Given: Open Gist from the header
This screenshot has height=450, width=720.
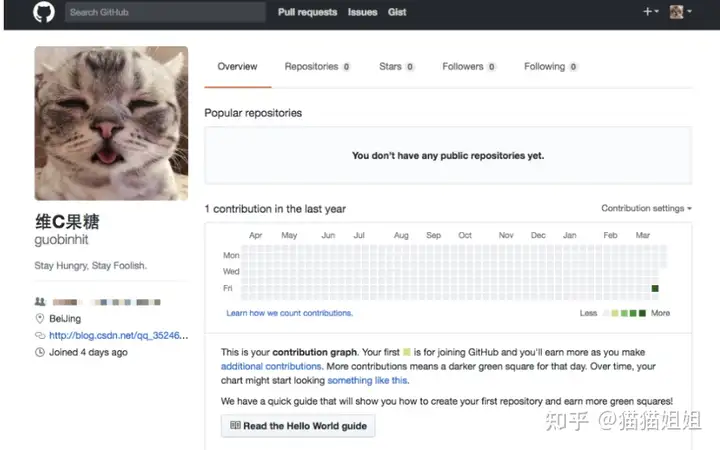Looking at the screenshot, I should 397,12.
